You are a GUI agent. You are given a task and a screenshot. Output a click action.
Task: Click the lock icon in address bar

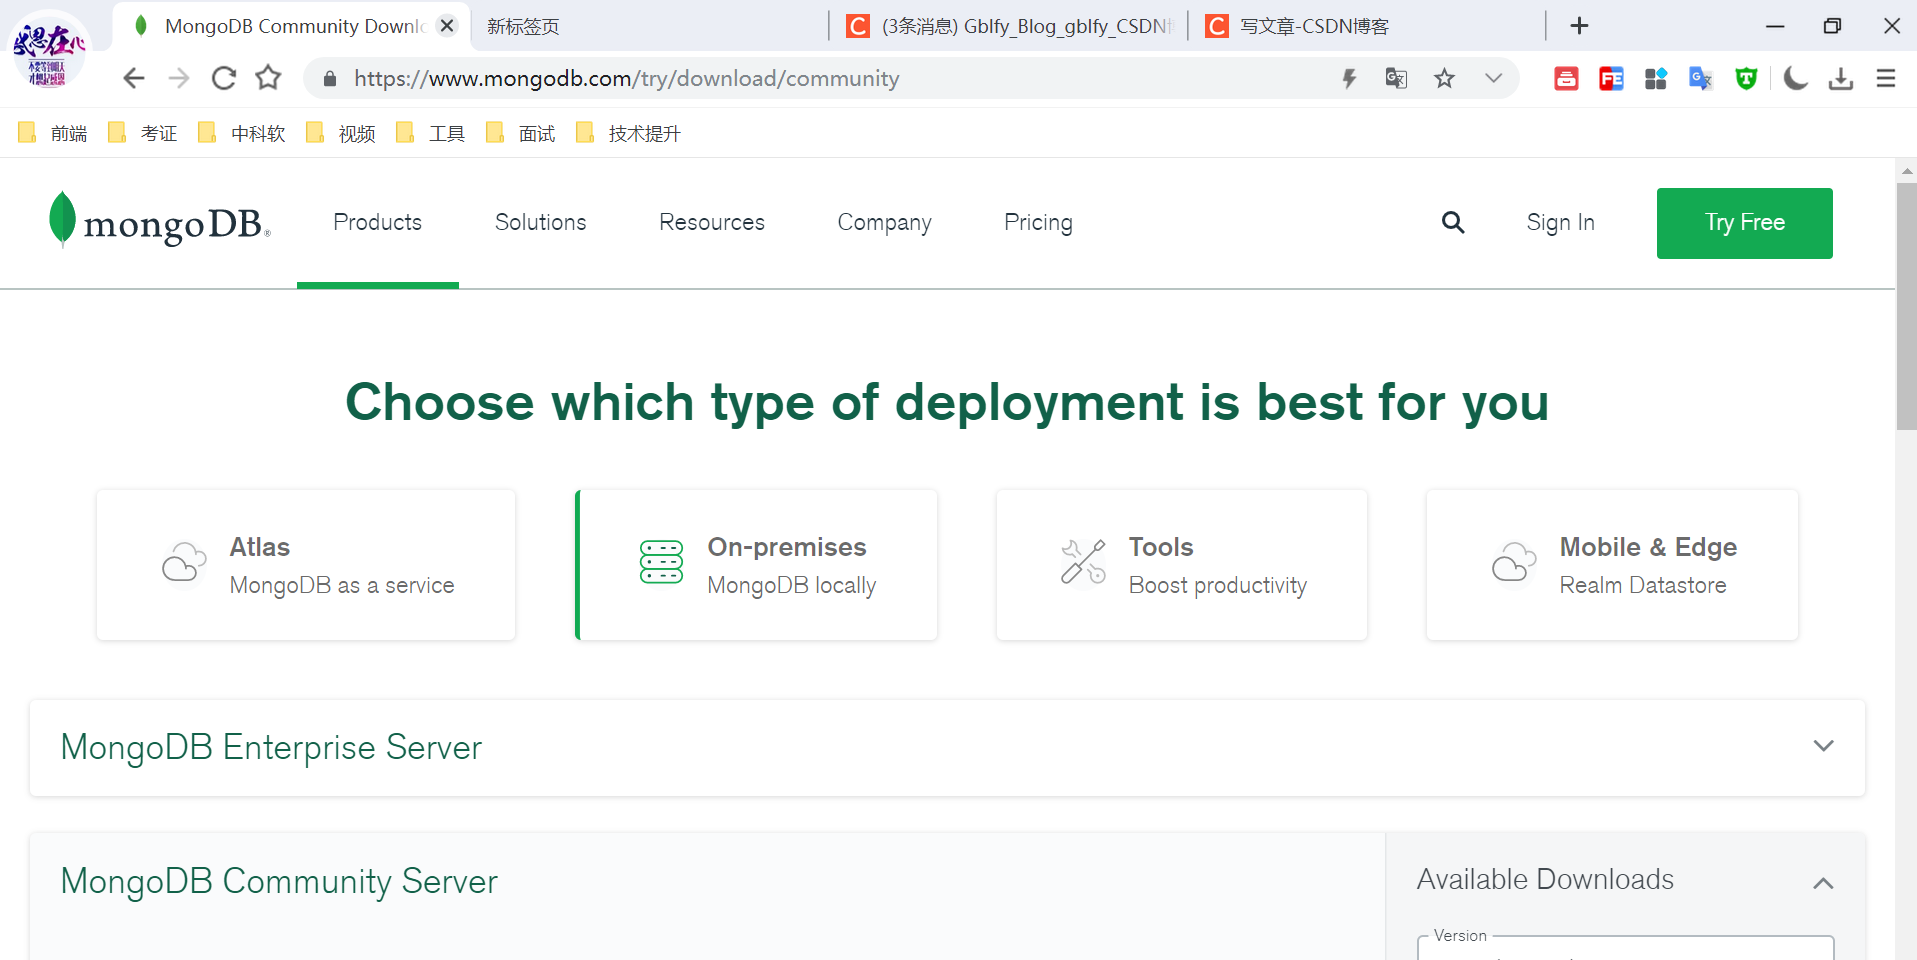coord(330,78)
